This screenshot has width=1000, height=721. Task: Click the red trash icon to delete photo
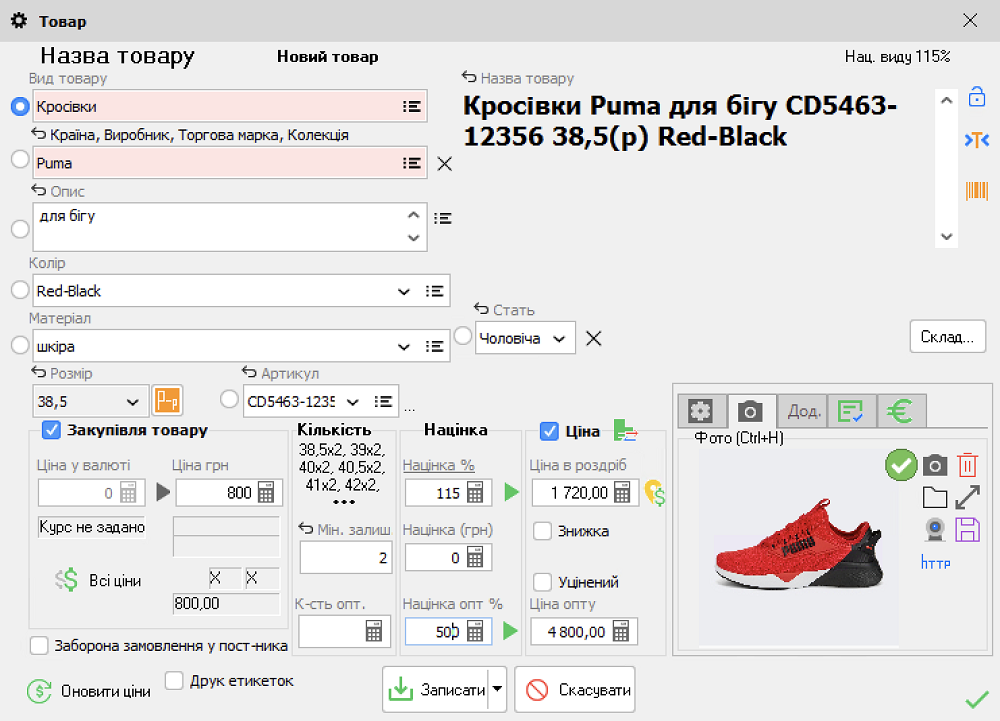click(967, 465)
